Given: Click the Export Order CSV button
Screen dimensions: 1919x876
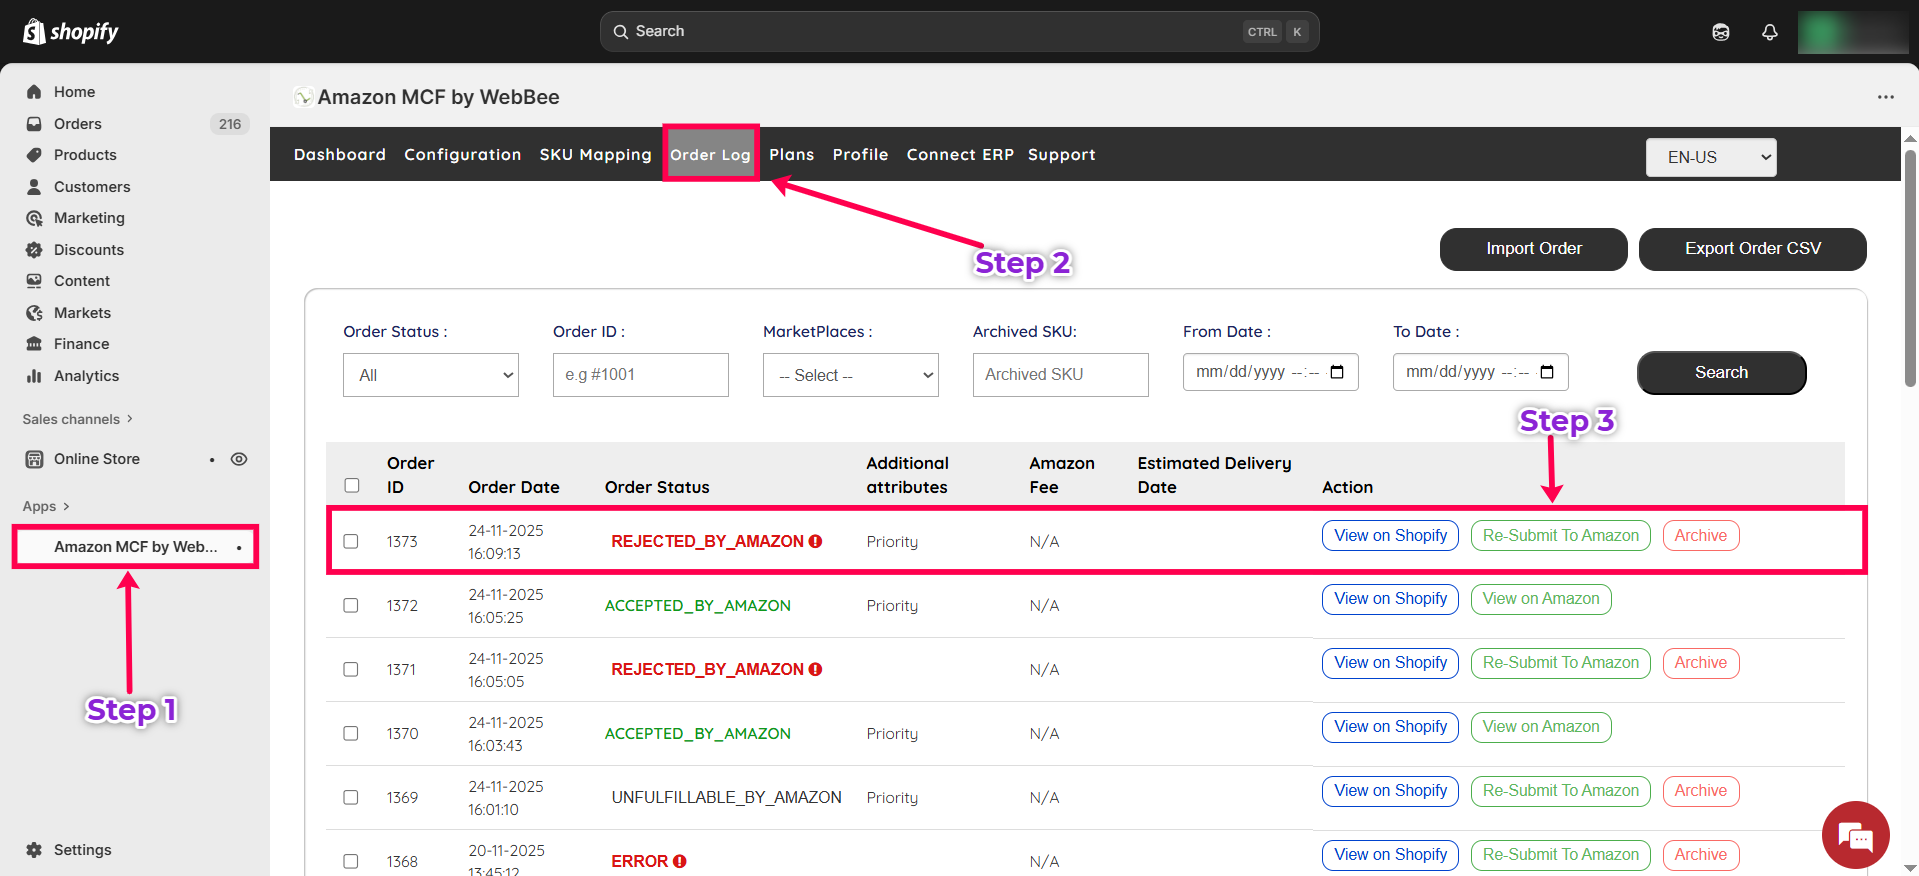Looking at the screenshot, I should [1752, 249].
